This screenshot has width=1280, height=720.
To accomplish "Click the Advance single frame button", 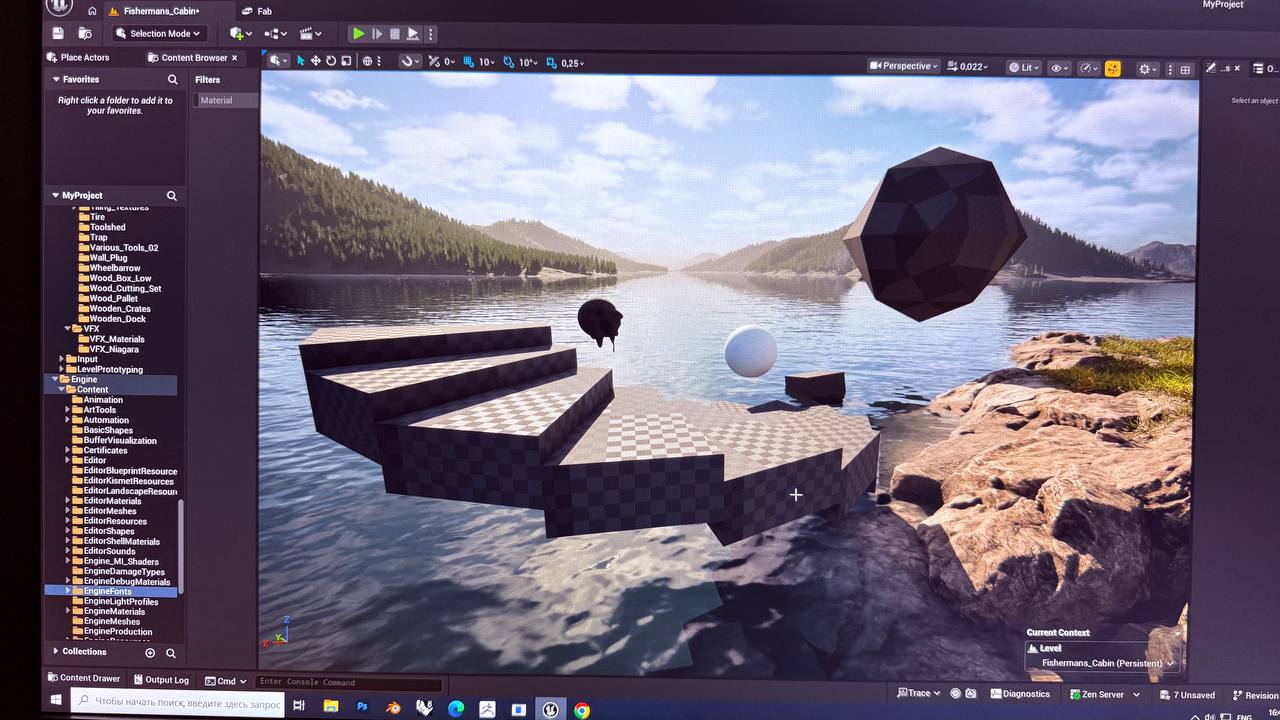I will 377,34.
